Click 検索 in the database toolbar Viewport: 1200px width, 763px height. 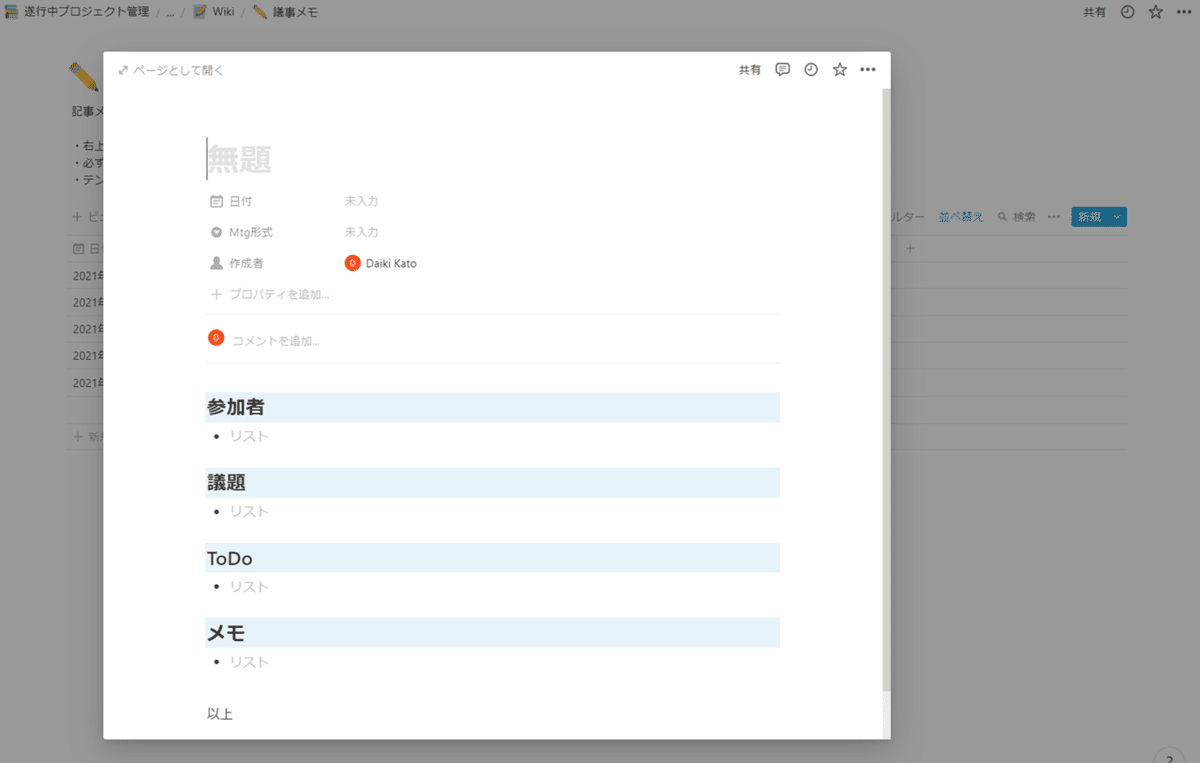click(x=1017, y=216)
